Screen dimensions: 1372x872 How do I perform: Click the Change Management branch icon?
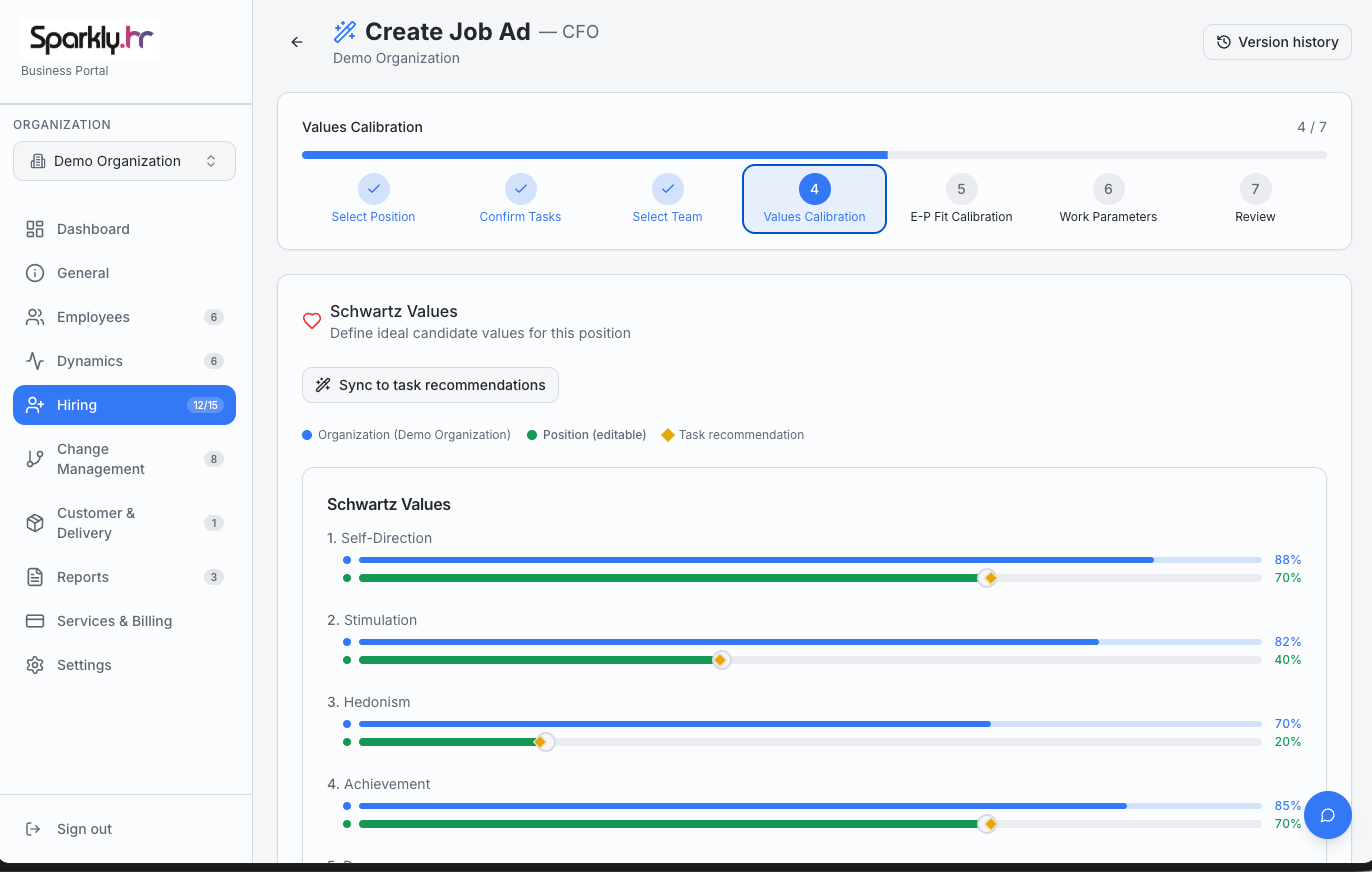[x=35, y=459]
